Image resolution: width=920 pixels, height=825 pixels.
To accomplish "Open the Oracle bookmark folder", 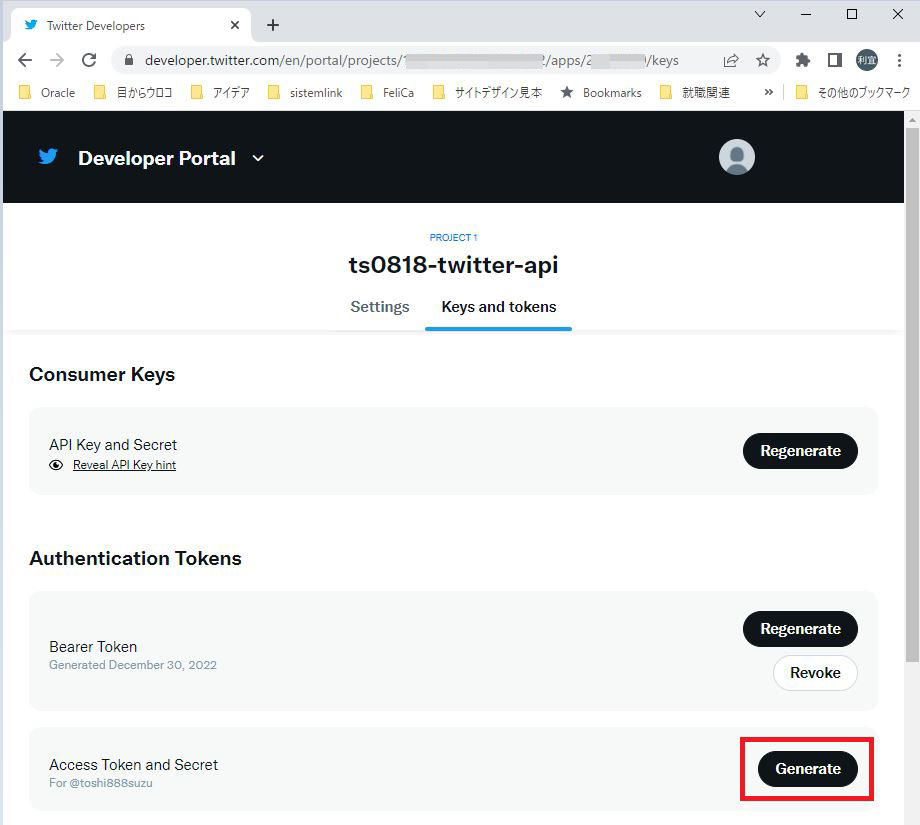I will click(x=47, y=92).
